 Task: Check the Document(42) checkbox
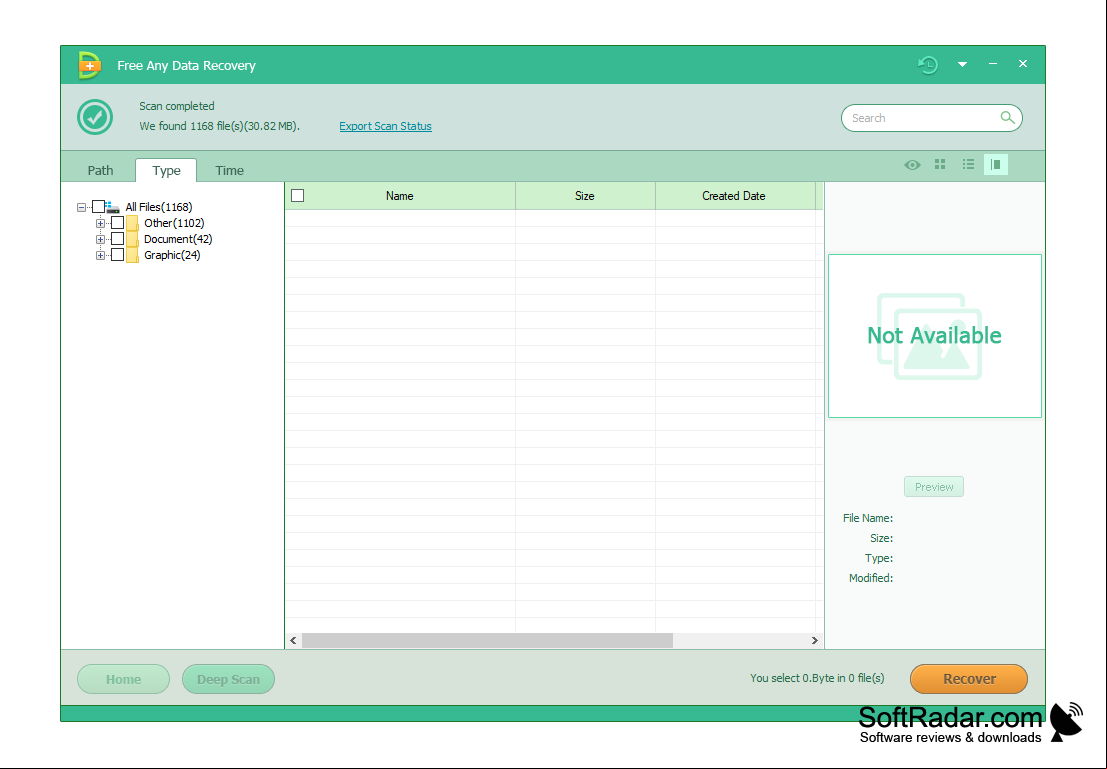(x=118, y=239)
